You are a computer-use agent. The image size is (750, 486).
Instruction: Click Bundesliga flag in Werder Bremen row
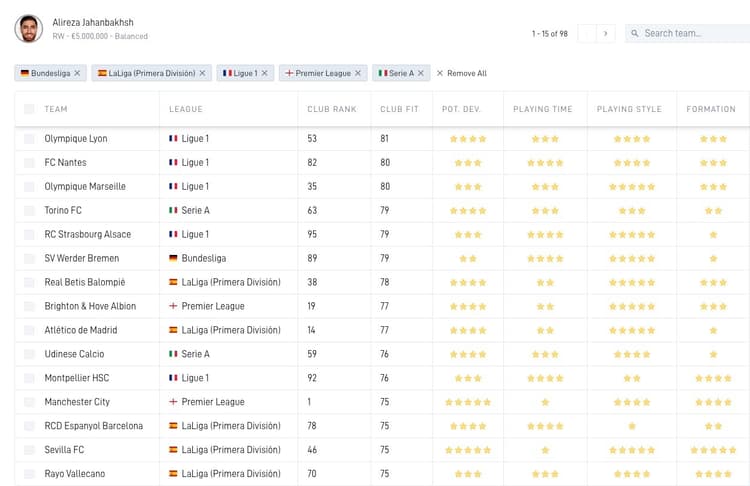[x=173, y=258]
